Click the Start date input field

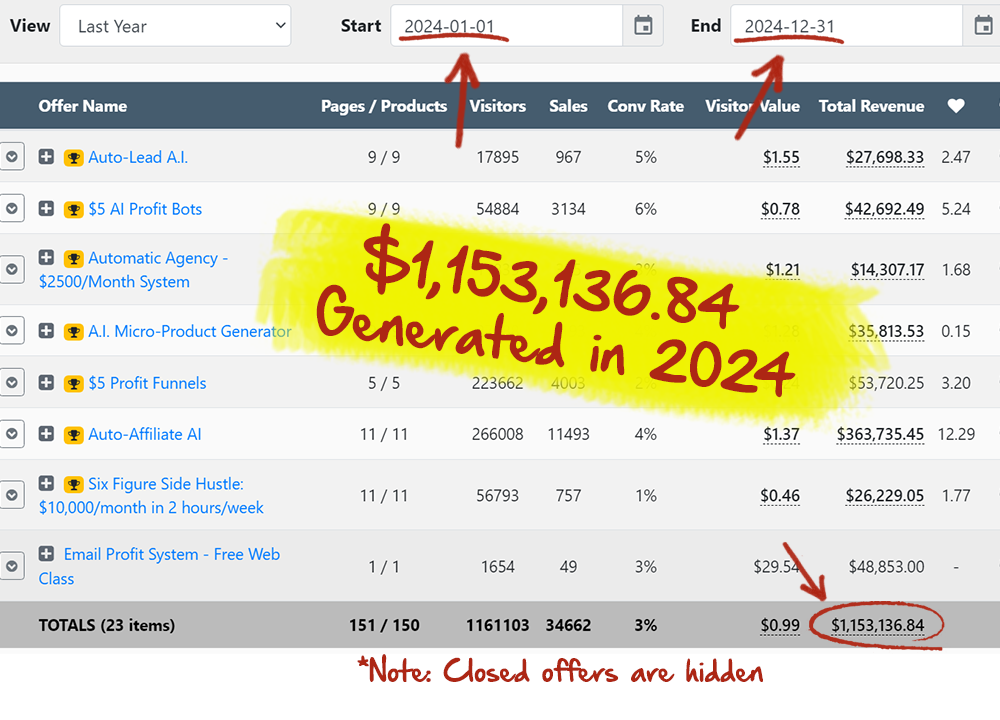point(505,26)
